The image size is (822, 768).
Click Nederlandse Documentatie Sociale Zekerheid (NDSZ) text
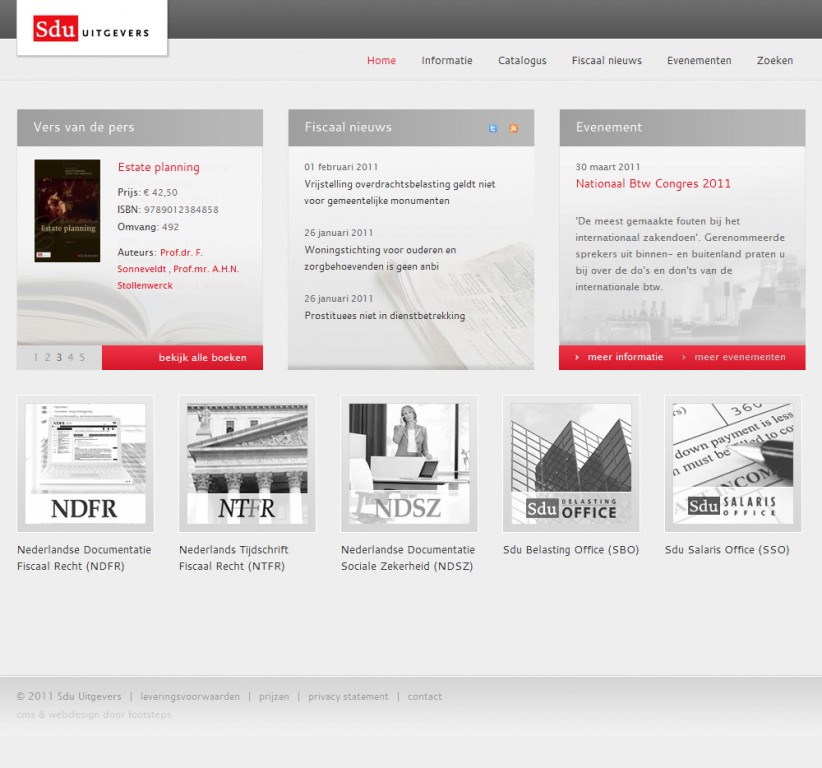pos(408,558)
